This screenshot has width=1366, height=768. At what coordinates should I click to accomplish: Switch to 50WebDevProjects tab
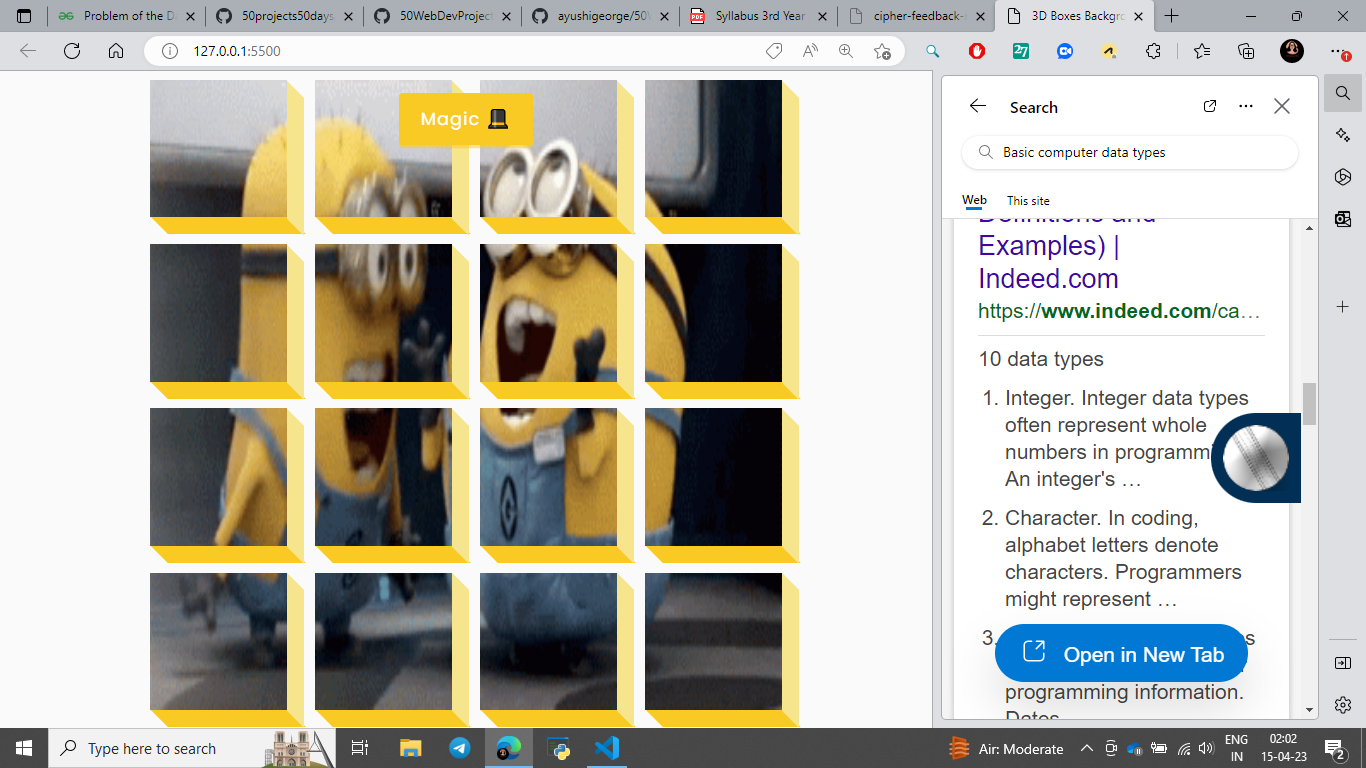point(443,16)
